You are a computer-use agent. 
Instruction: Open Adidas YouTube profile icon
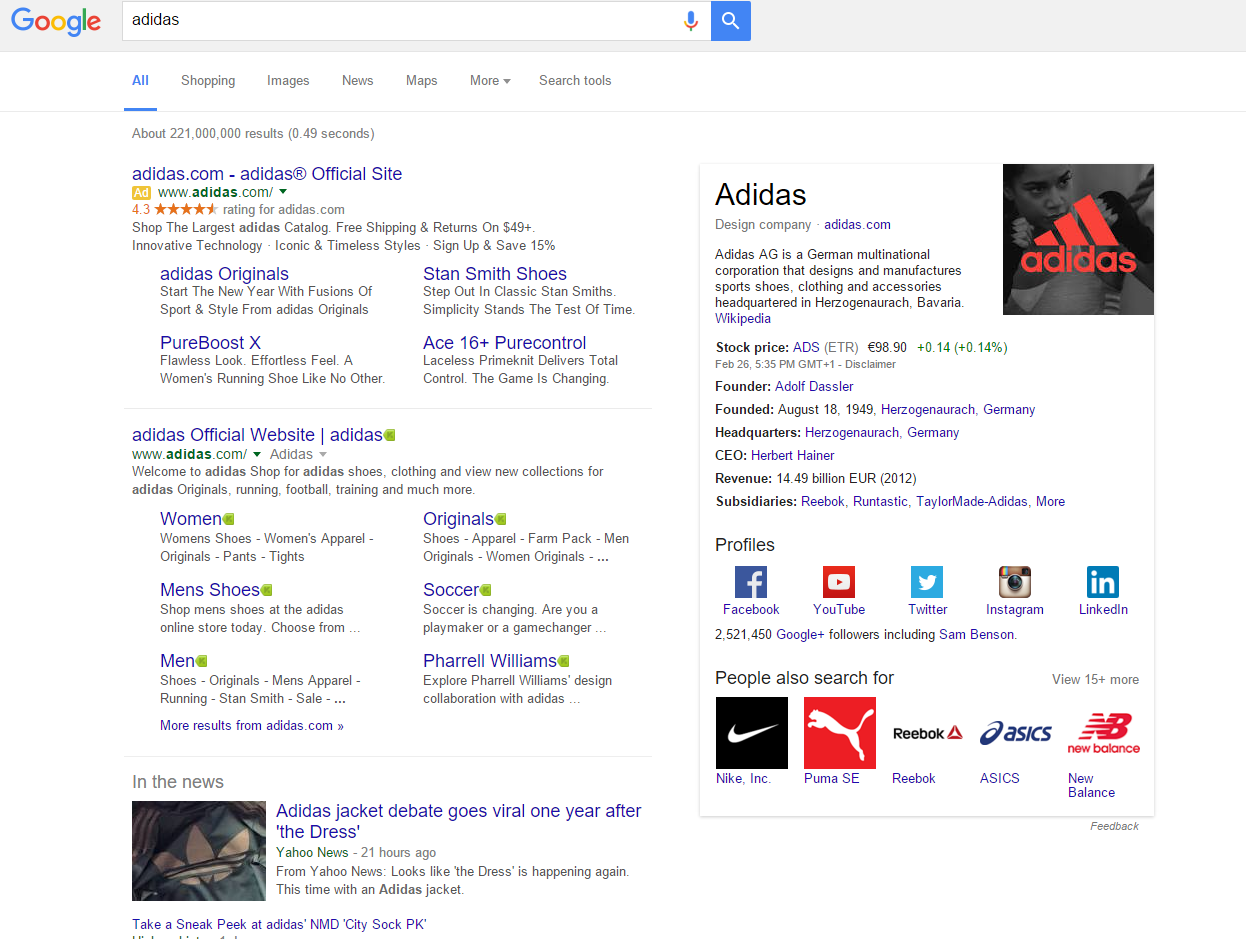pyautogui.click(x=839, y=582)
